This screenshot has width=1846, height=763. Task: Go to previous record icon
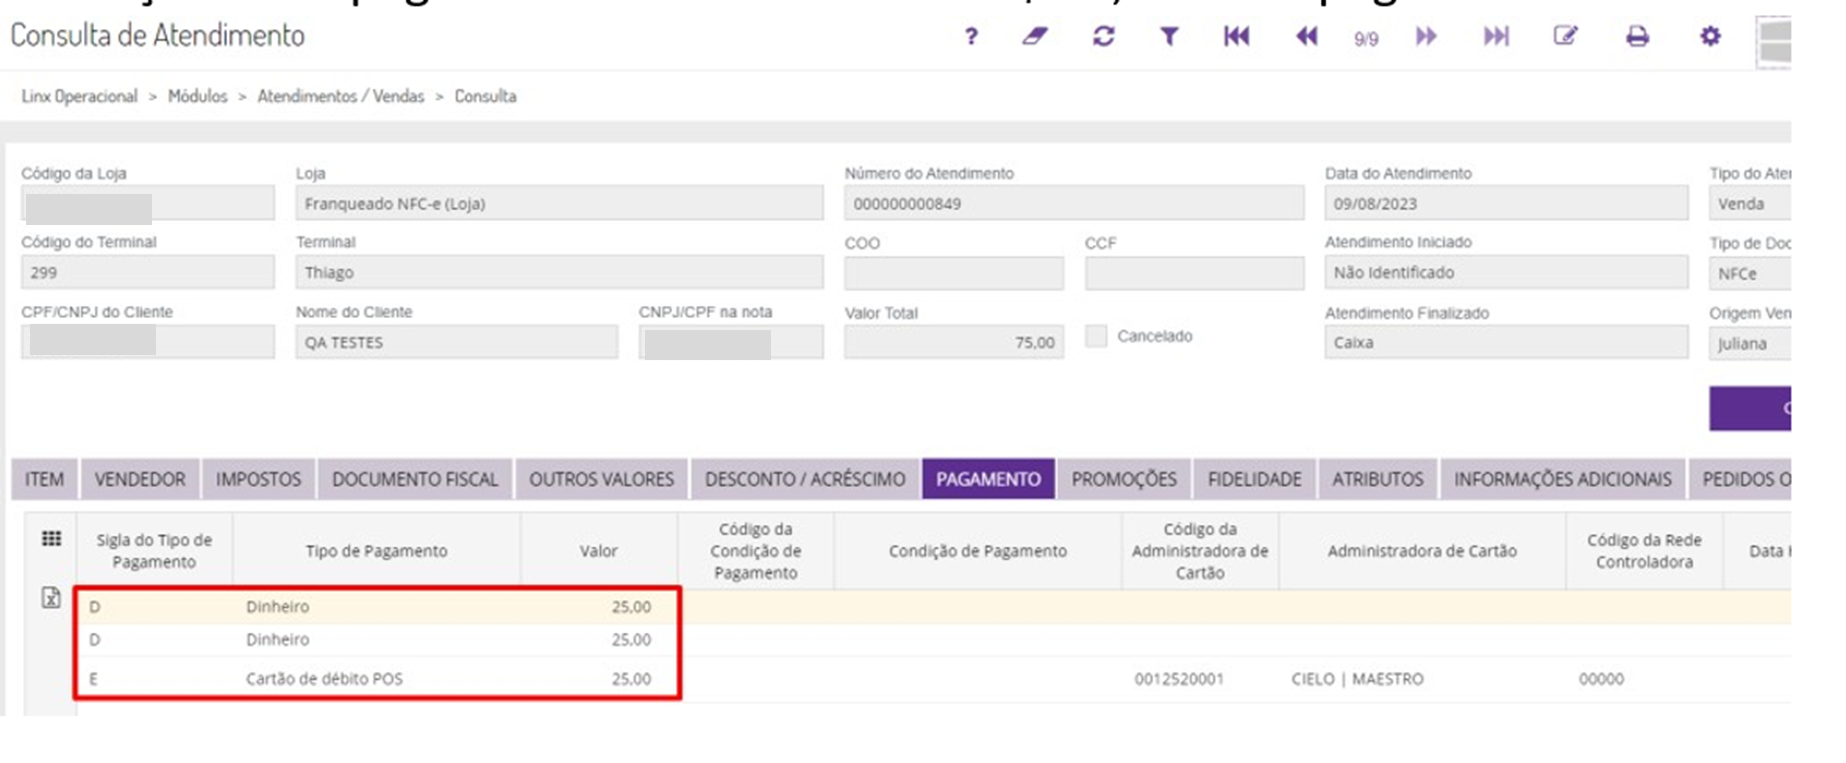(x=1306, y=37)
